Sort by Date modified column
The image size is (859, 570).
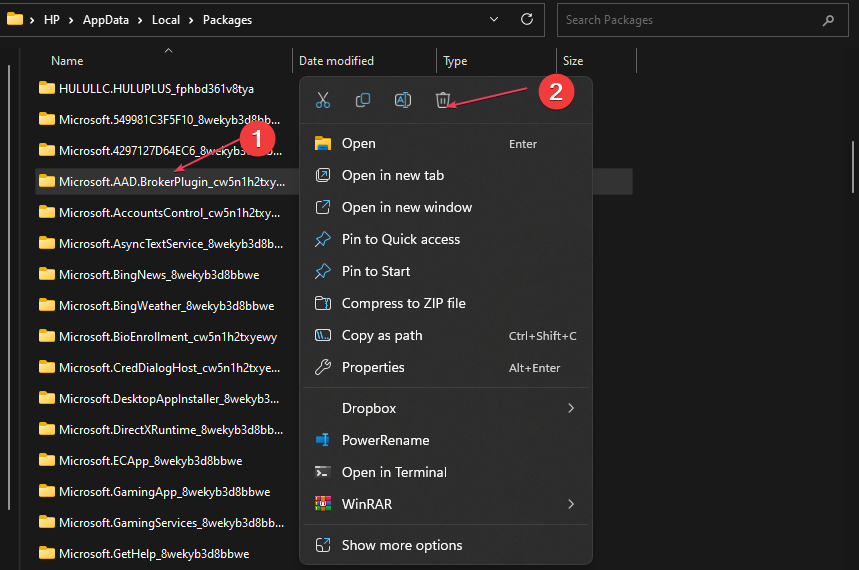(x=364, y=61)
